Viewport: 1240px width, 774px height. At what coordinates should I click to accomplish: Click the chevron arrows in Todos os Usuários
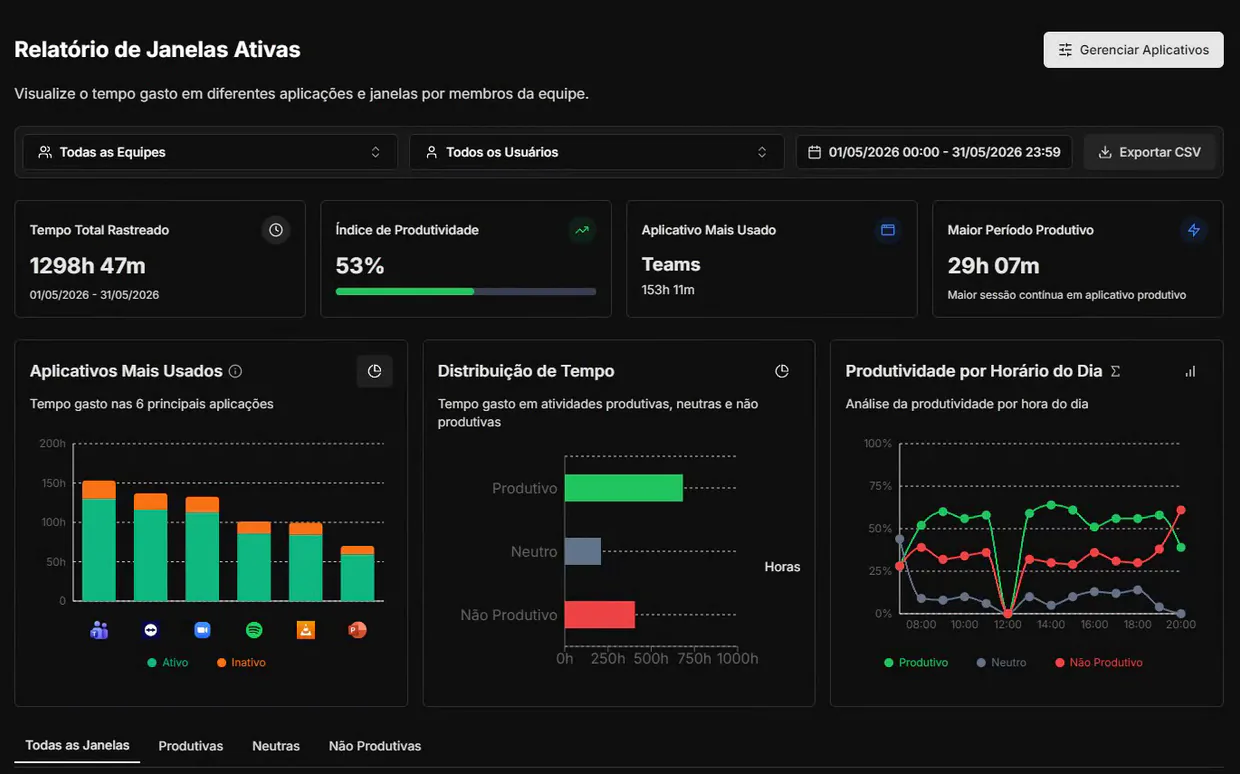pyautogui.click(x=763, y=152)
